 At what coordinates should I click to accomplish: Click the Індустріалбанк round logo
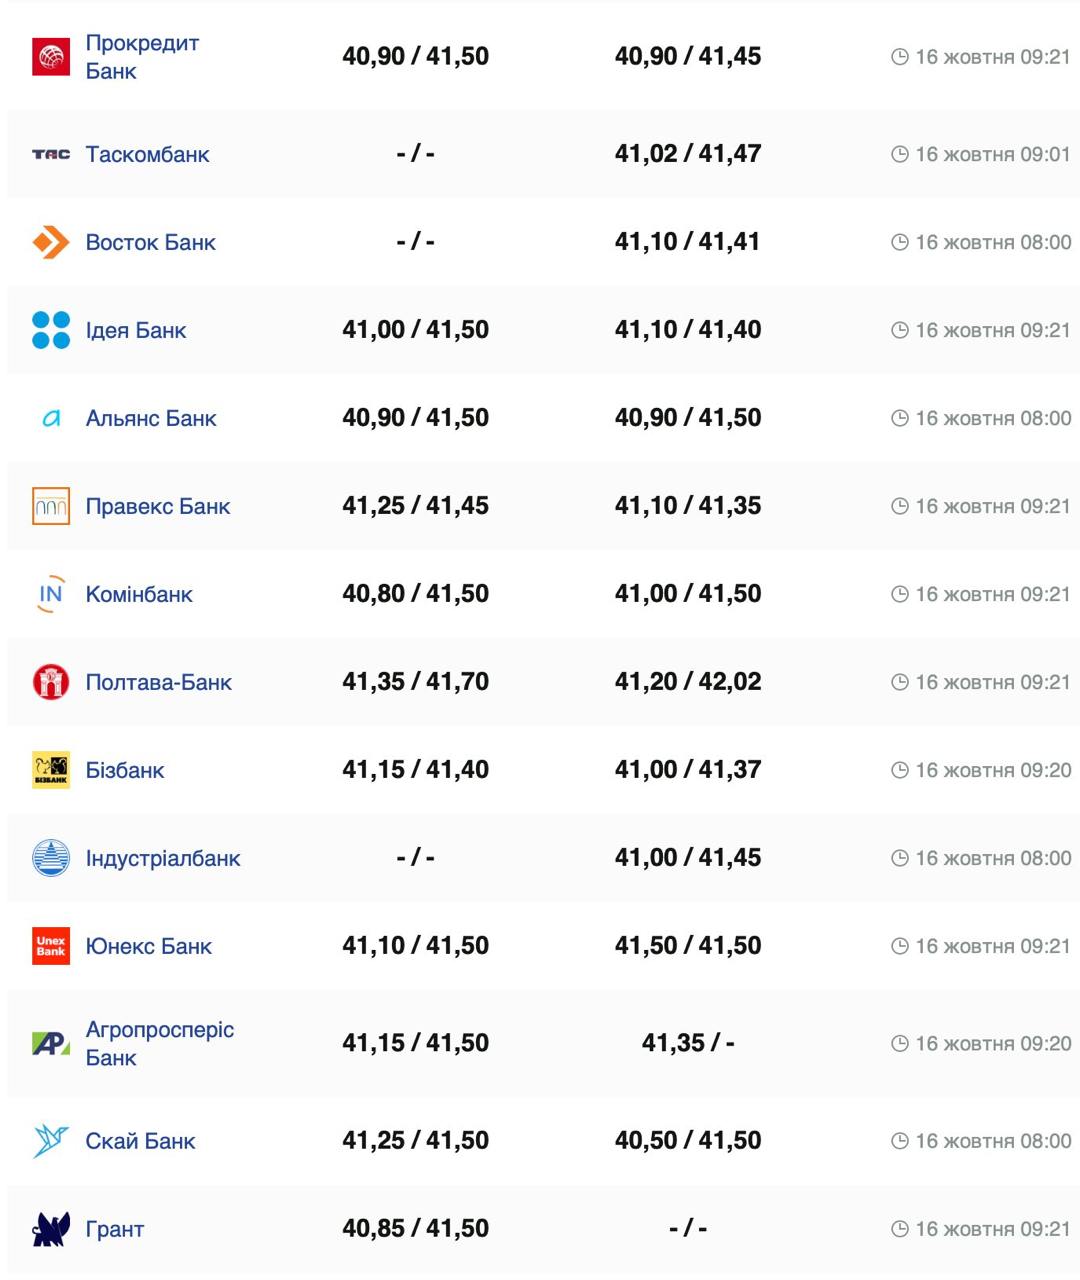[x=51, y=858]
